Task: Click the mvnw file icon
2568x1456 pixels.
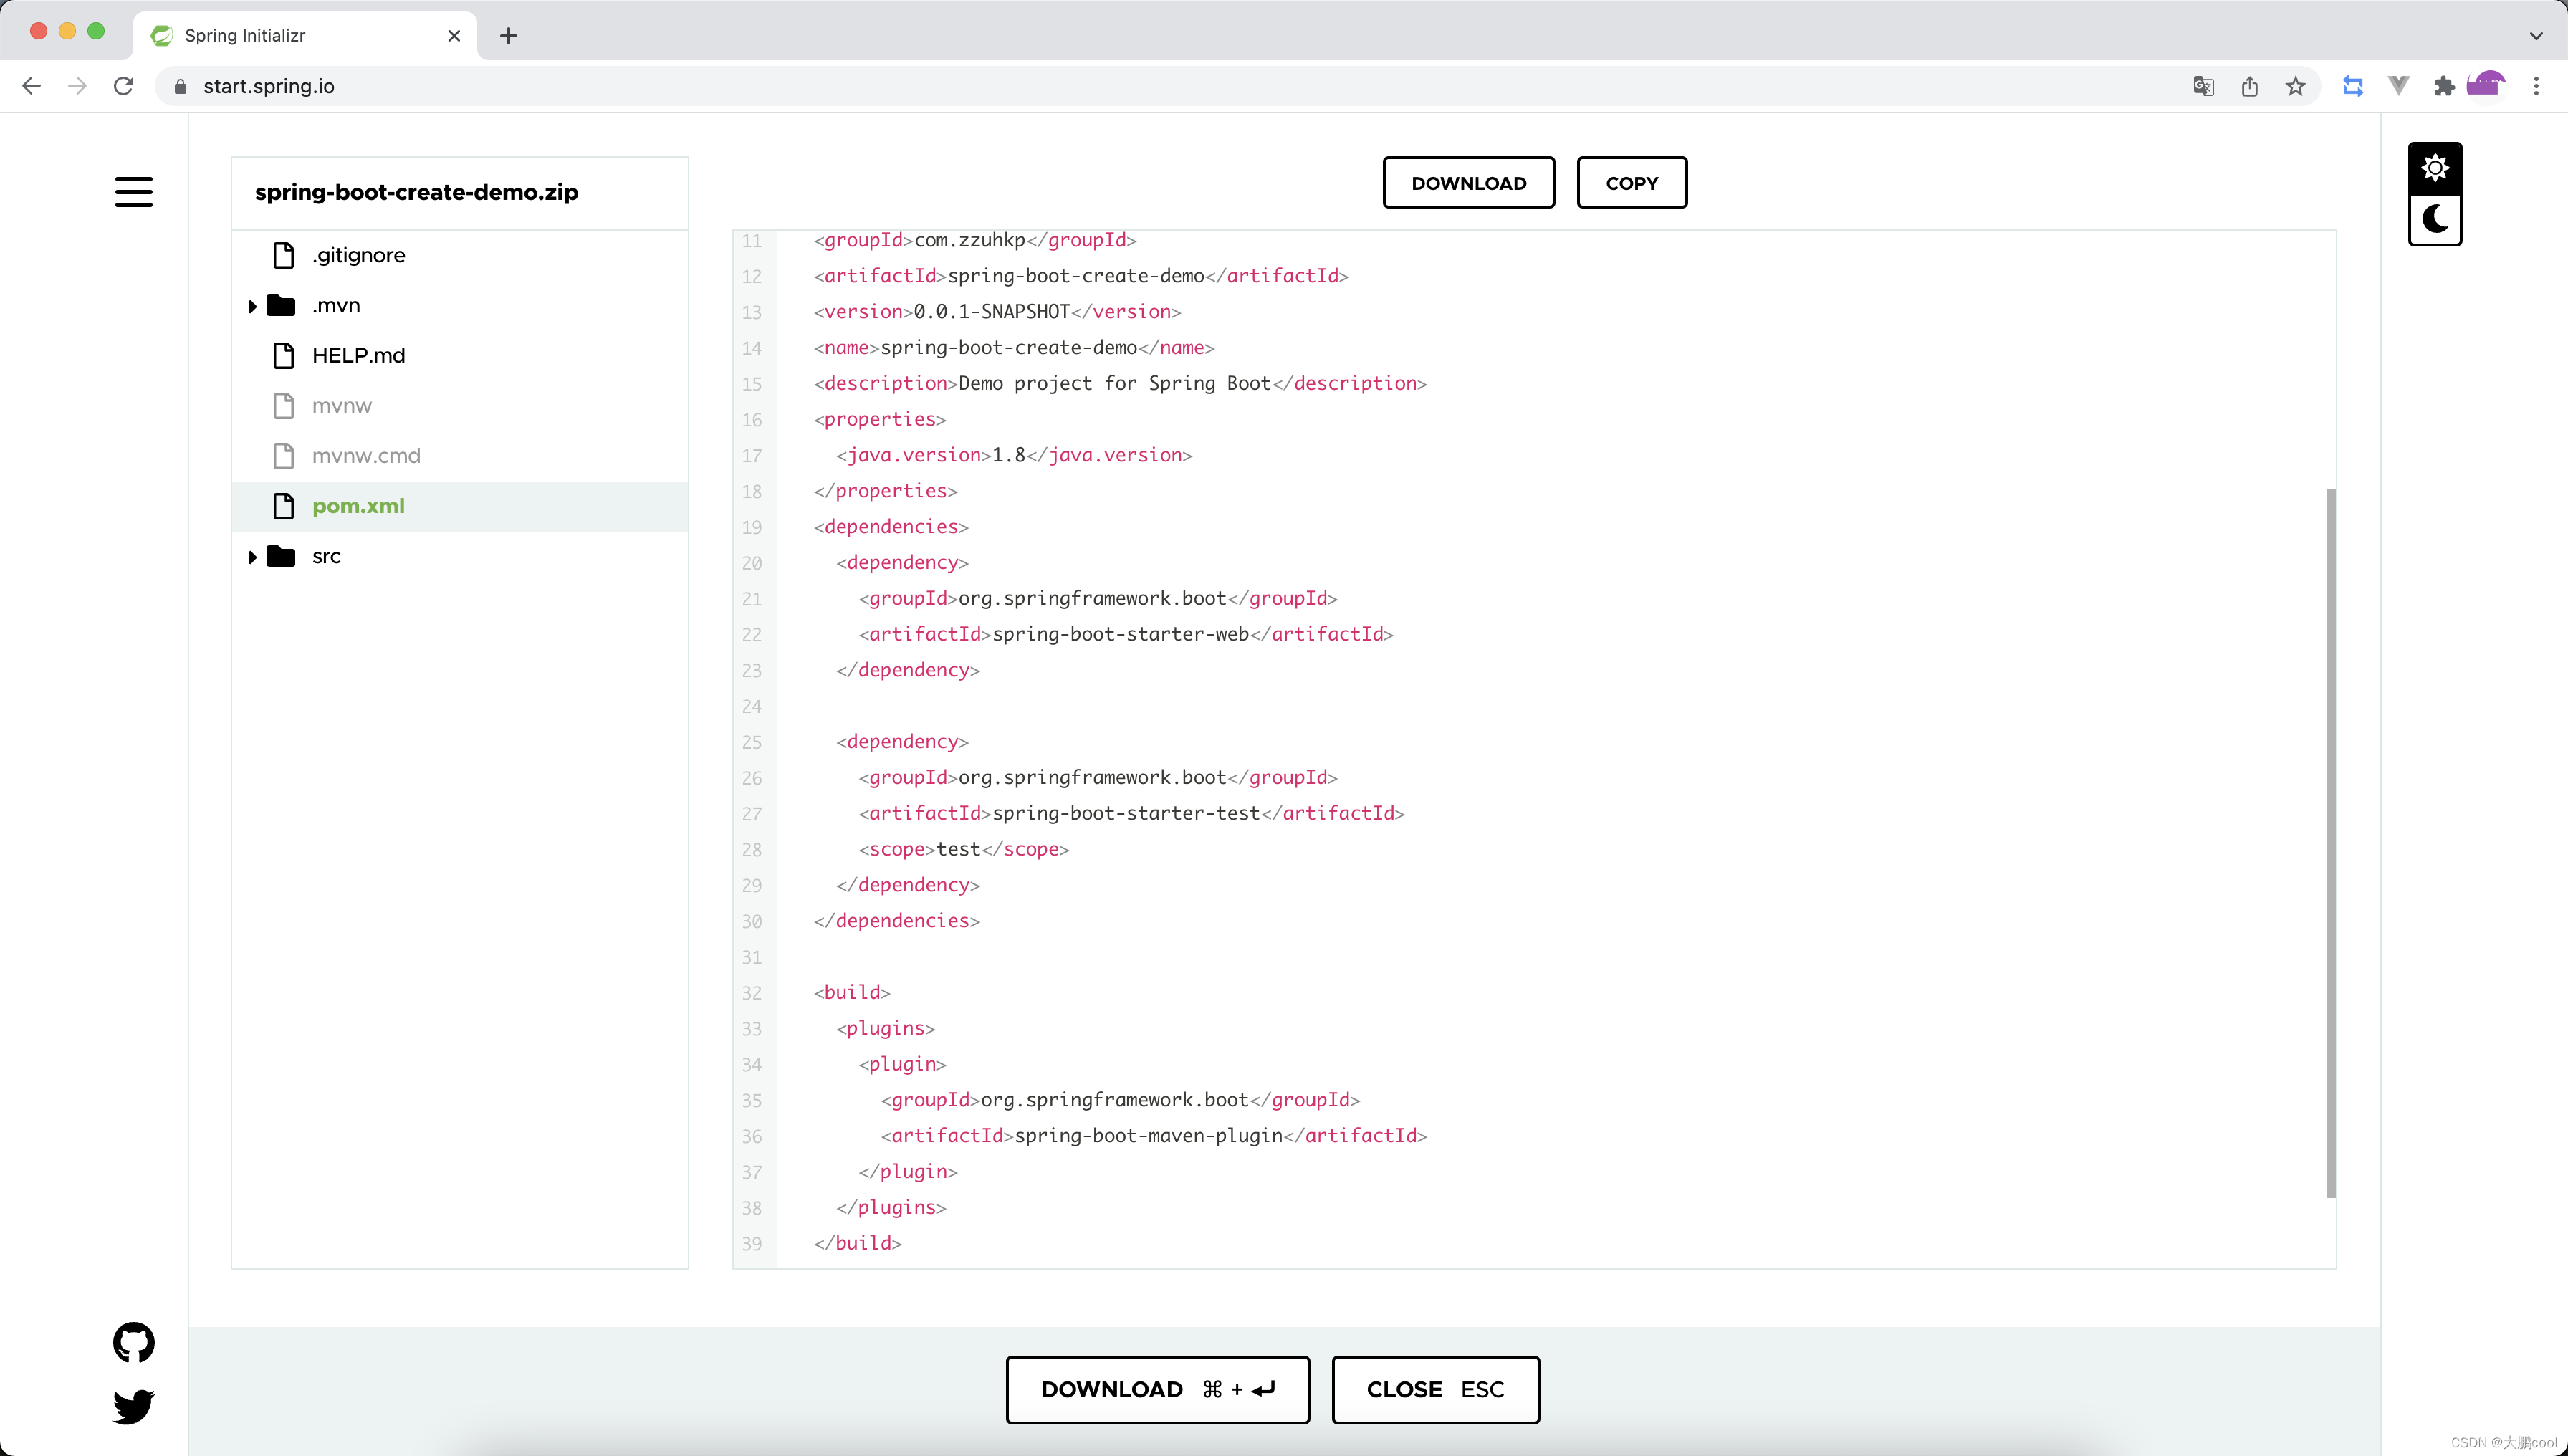Action: 283,405
